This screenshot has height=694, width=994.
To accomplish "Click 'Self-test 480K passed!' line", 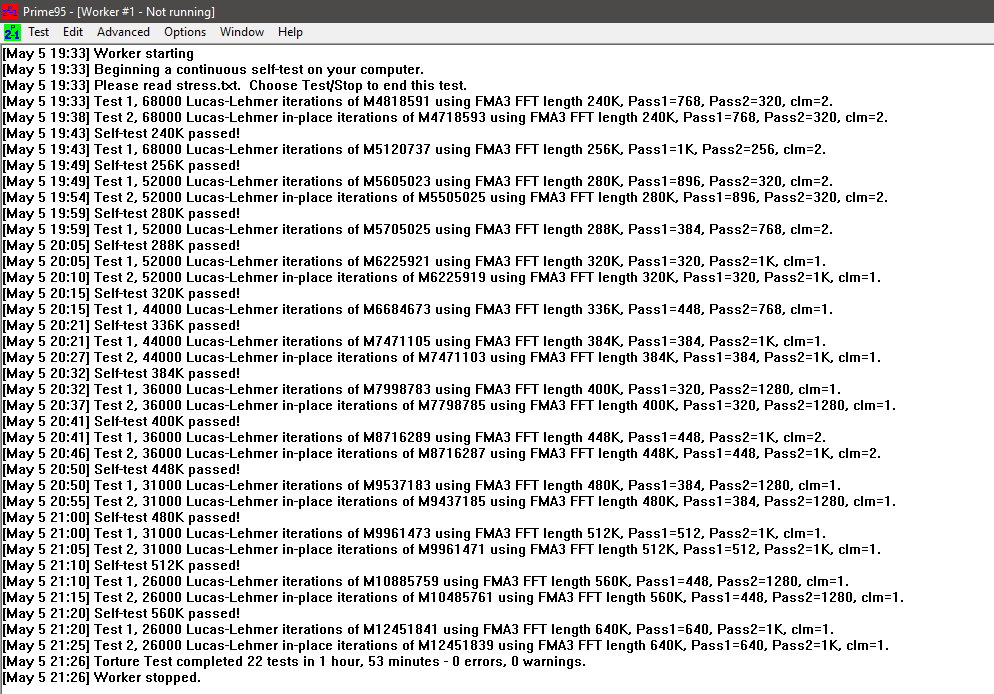I will (121, 517).
